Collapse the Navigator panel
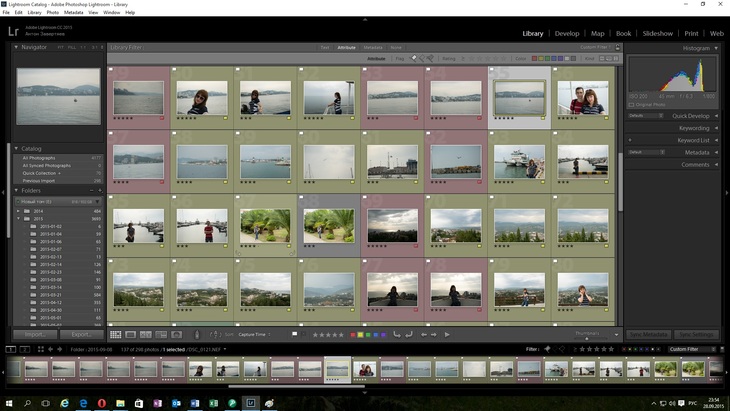 [16, 47]
